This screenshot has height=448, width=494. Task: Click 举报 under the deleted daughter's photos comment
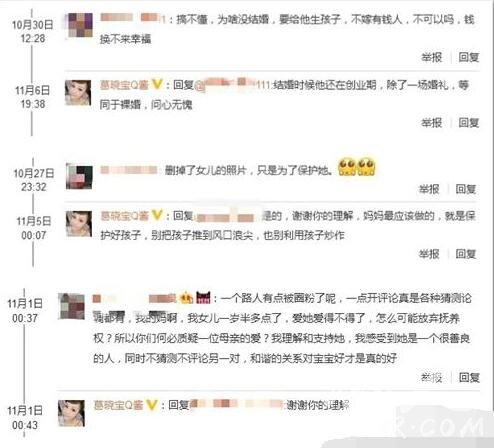[x=429, y=189]
